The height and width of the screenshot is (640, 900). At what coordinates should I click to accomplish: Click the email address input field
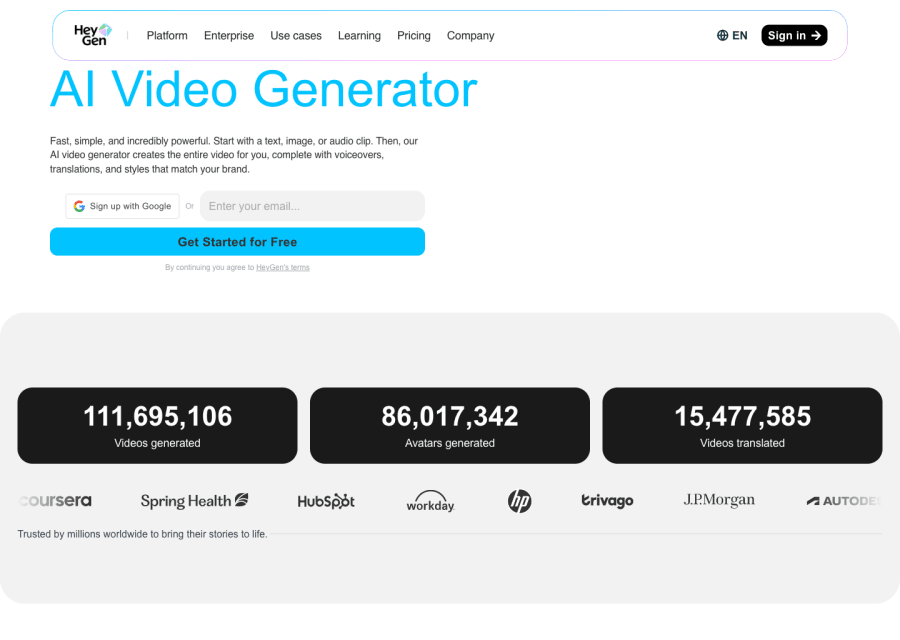coord(312,206)
